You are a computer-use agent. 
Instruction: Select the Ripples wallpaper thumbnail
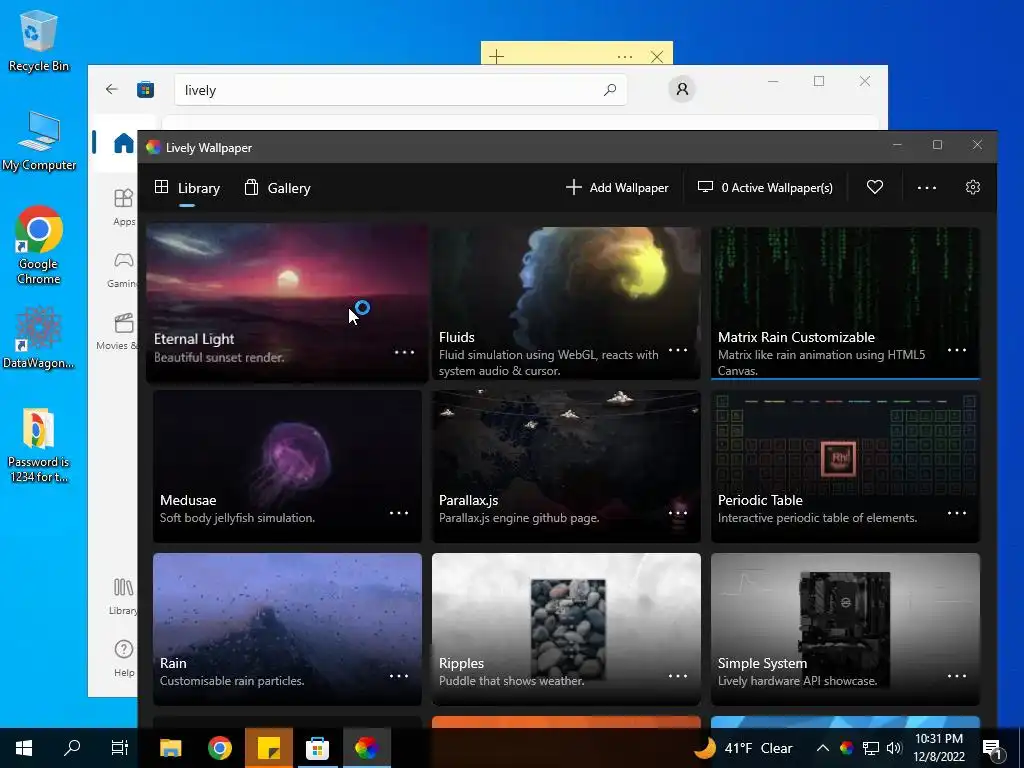[x=566, y=629]
